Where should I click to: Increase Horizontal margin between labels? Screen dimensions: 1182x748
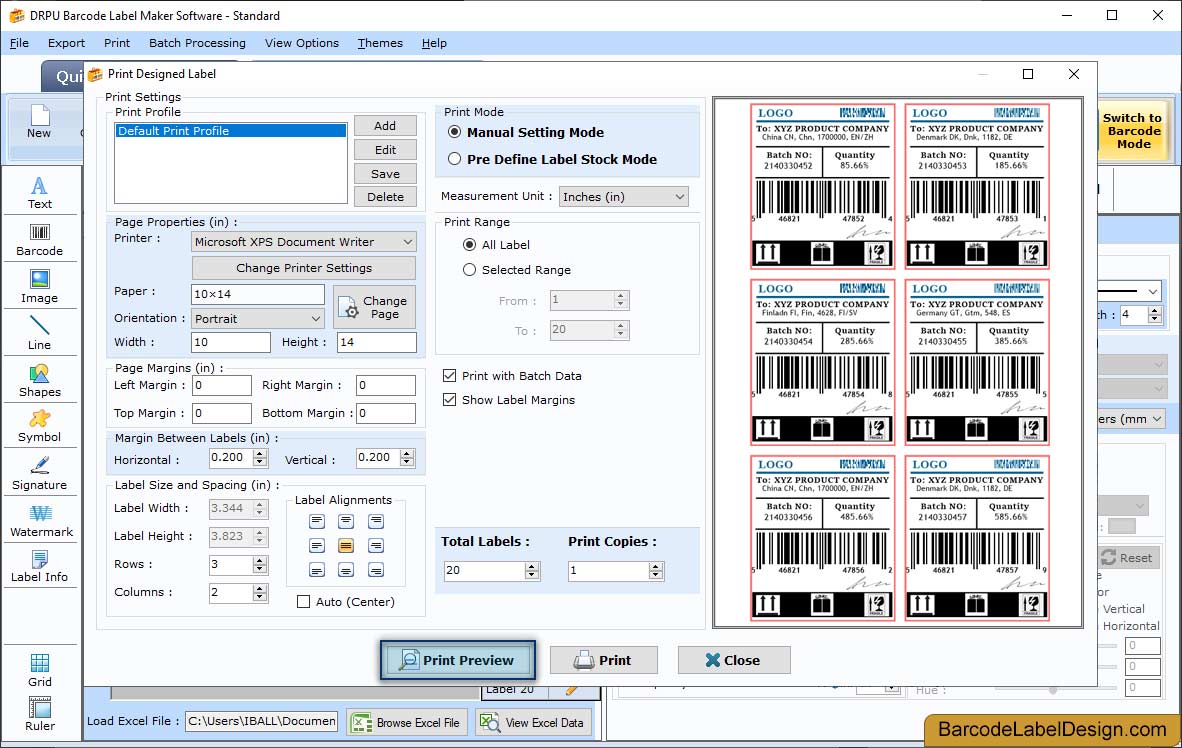tap(260, 453)
